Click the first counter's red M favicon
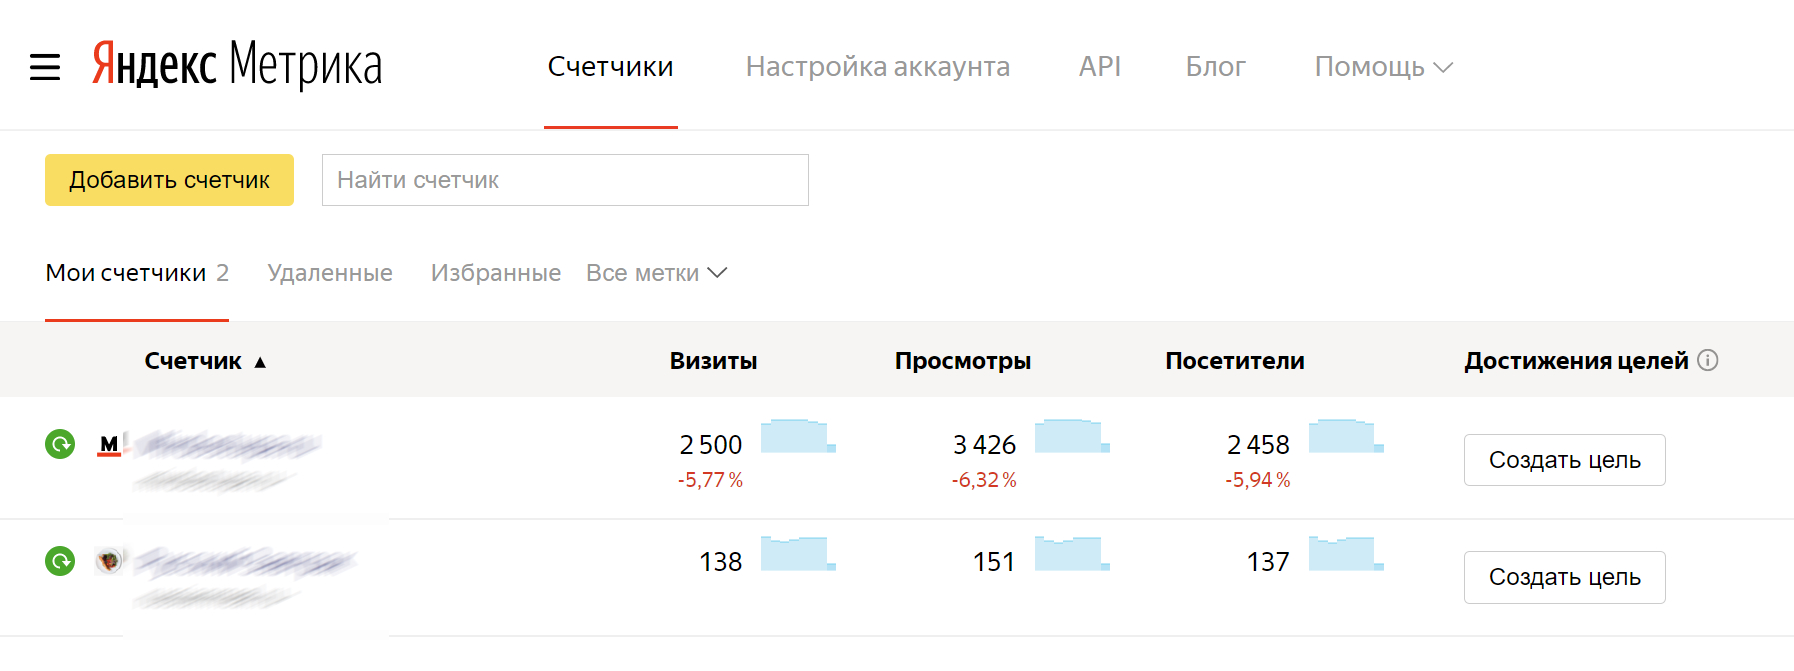1794x671 pixels. (109, 444)
